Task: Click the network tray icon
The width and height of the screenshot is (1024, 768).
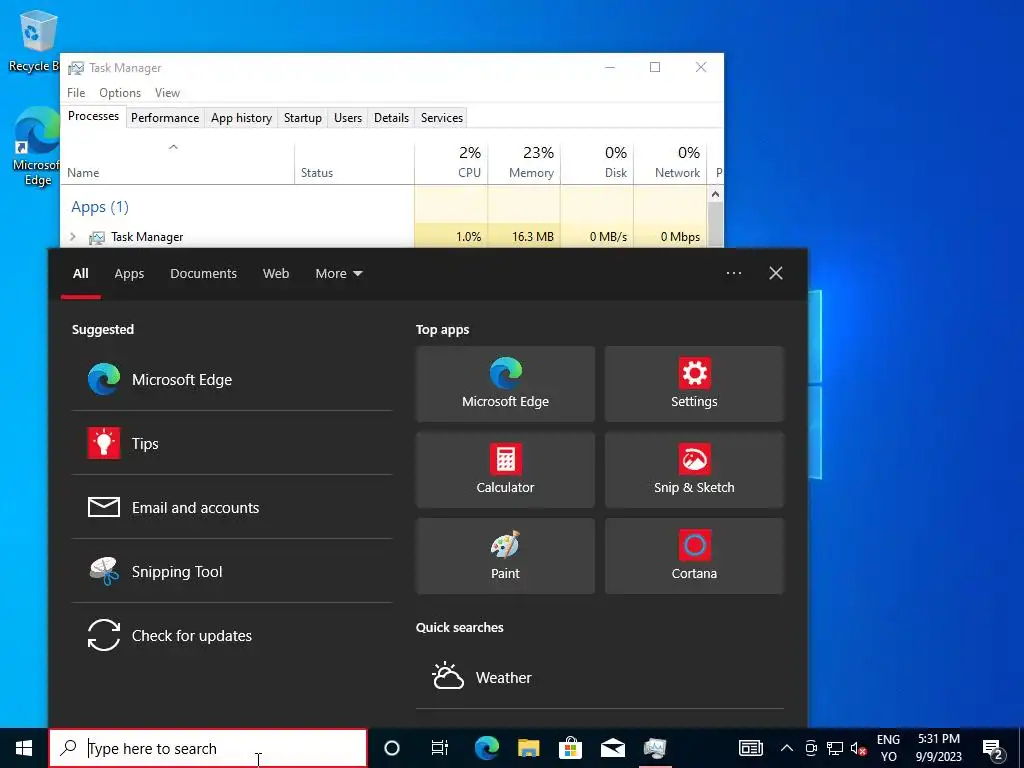Action: pyautogui.click(x=835, y=748)
